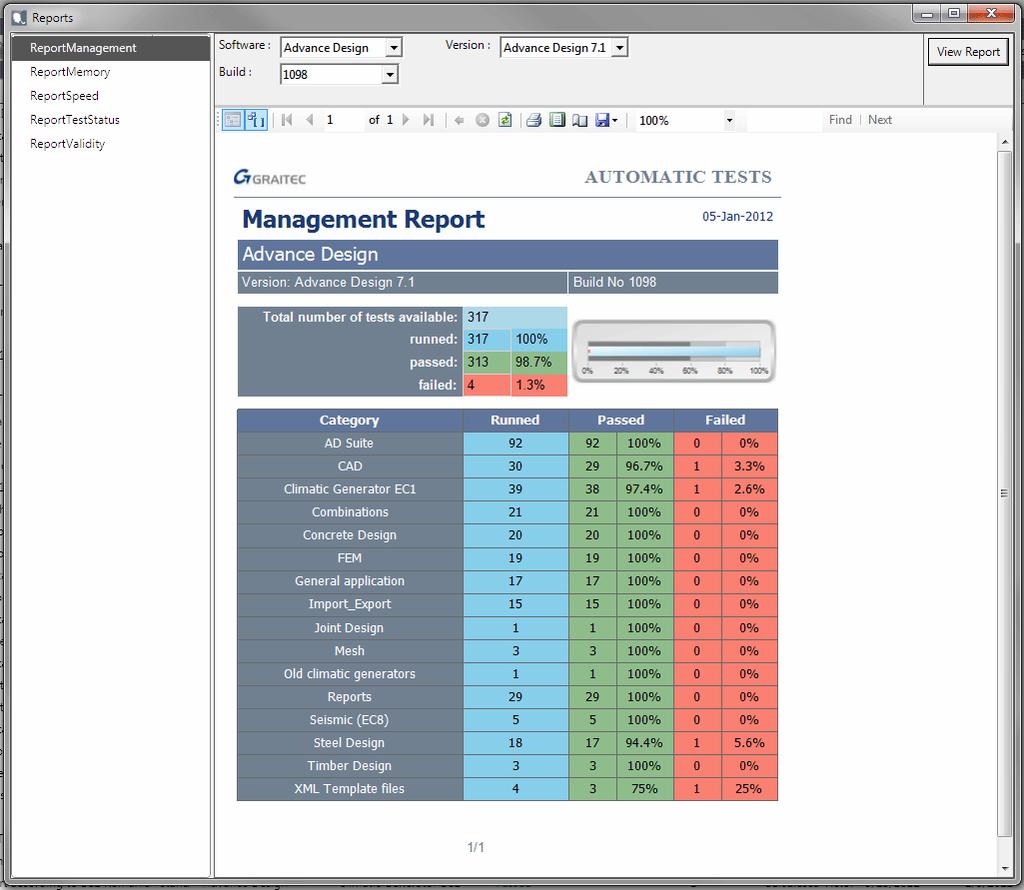The width and height of the screenshot is (1024, 890).
Task: Click the Next search link
Action: (880, 119)
